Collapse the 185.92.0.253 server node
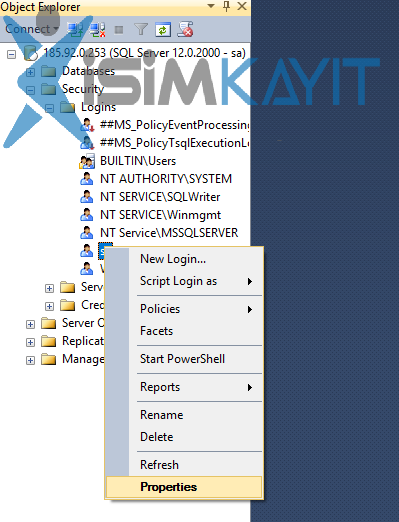Screen dimensions: 399x522 (x=11, y=54)
